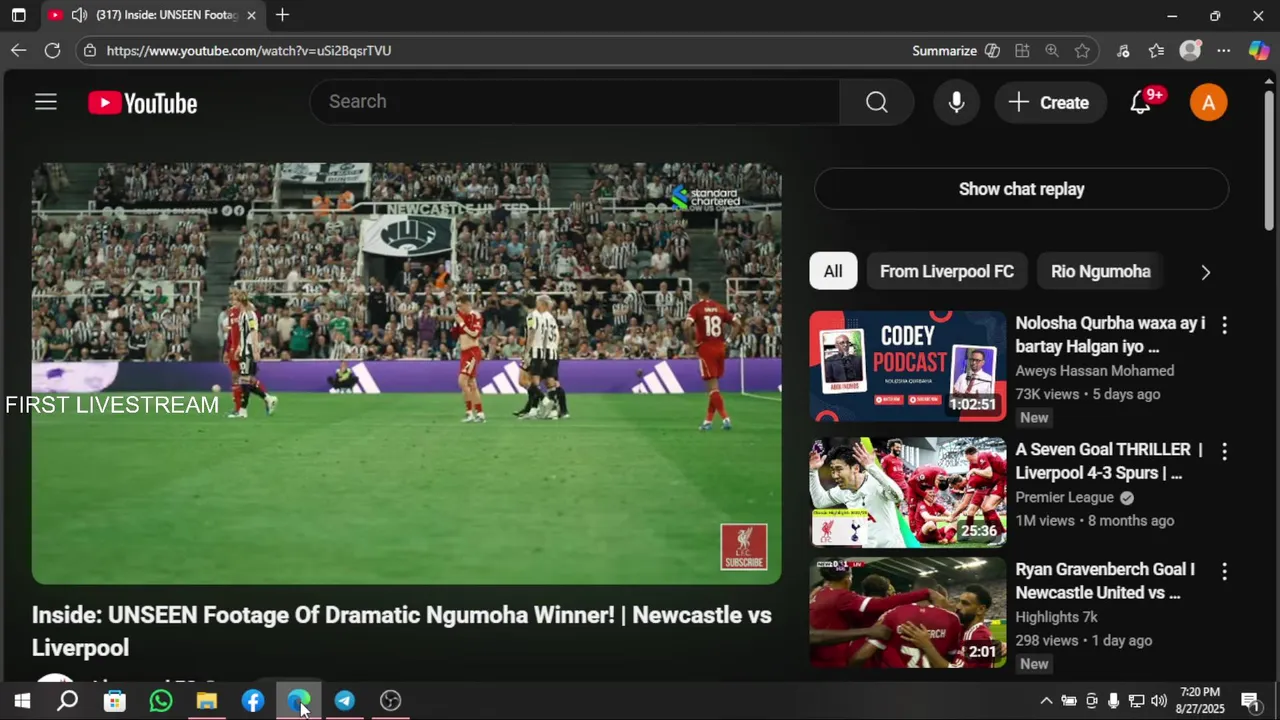Image resolution: width=1280 pixels, height=720 pixels.
Task: Open Aweys Hassan Mohamed channel
Action: point(1094,370)
